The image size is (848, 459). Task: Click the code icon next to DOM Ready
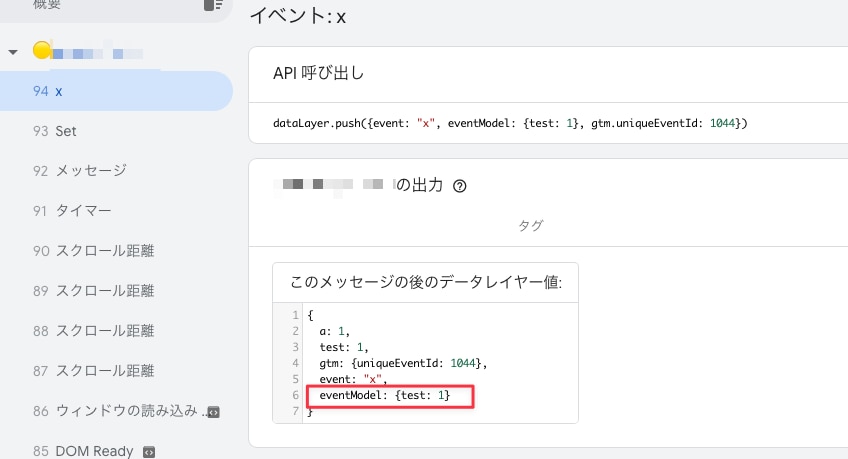[x=149, y=451]
